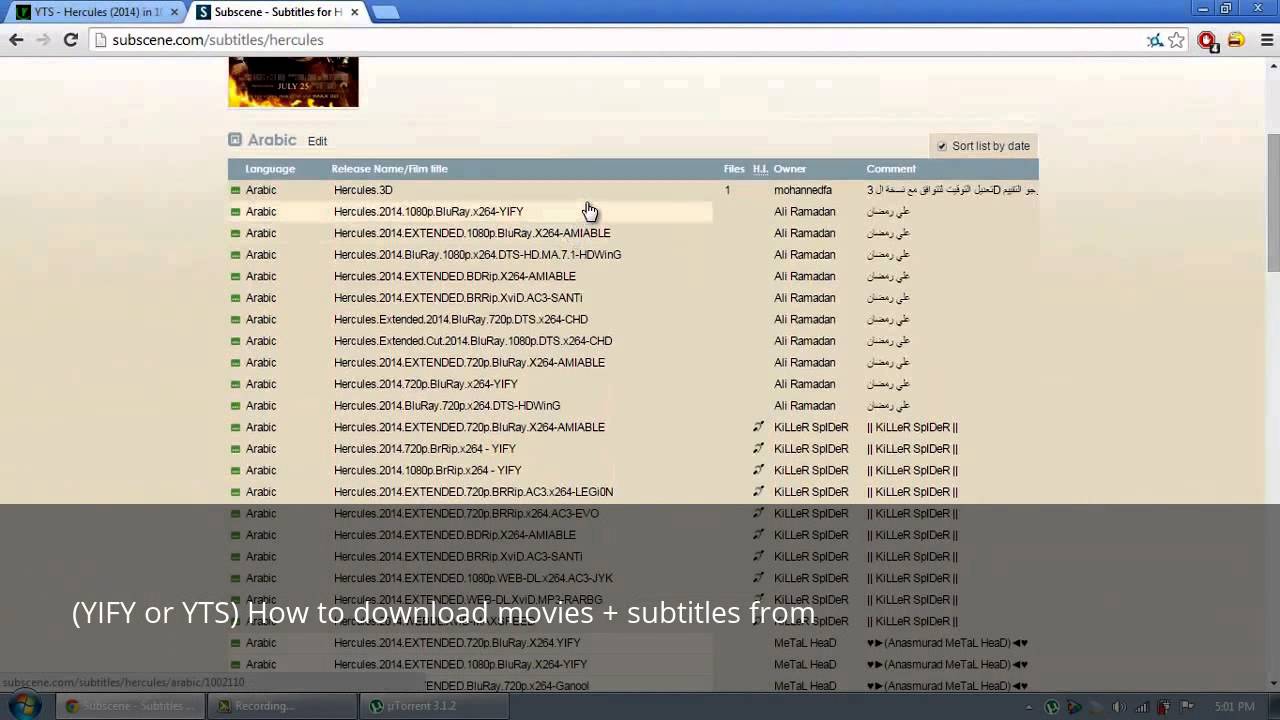Open the AdBlock extension icon
Viewport: 1280px width, 720px height.
click(1208, 40)
